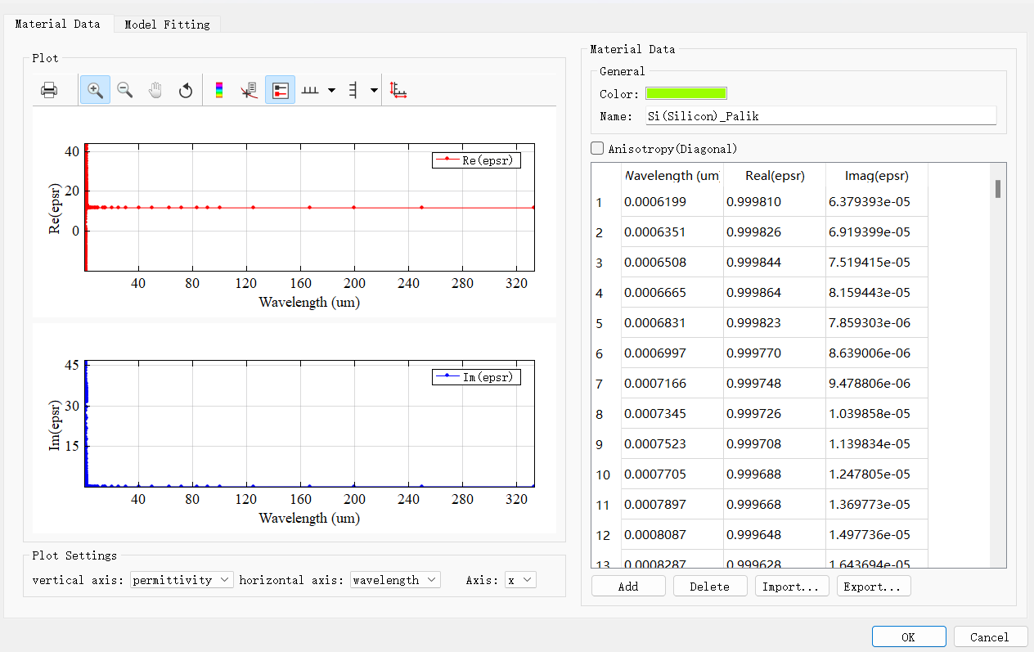This screenshot has width=1034, height=652.
Task: Select imaginary cell 1.247805e-05
Action: (876, 475)
